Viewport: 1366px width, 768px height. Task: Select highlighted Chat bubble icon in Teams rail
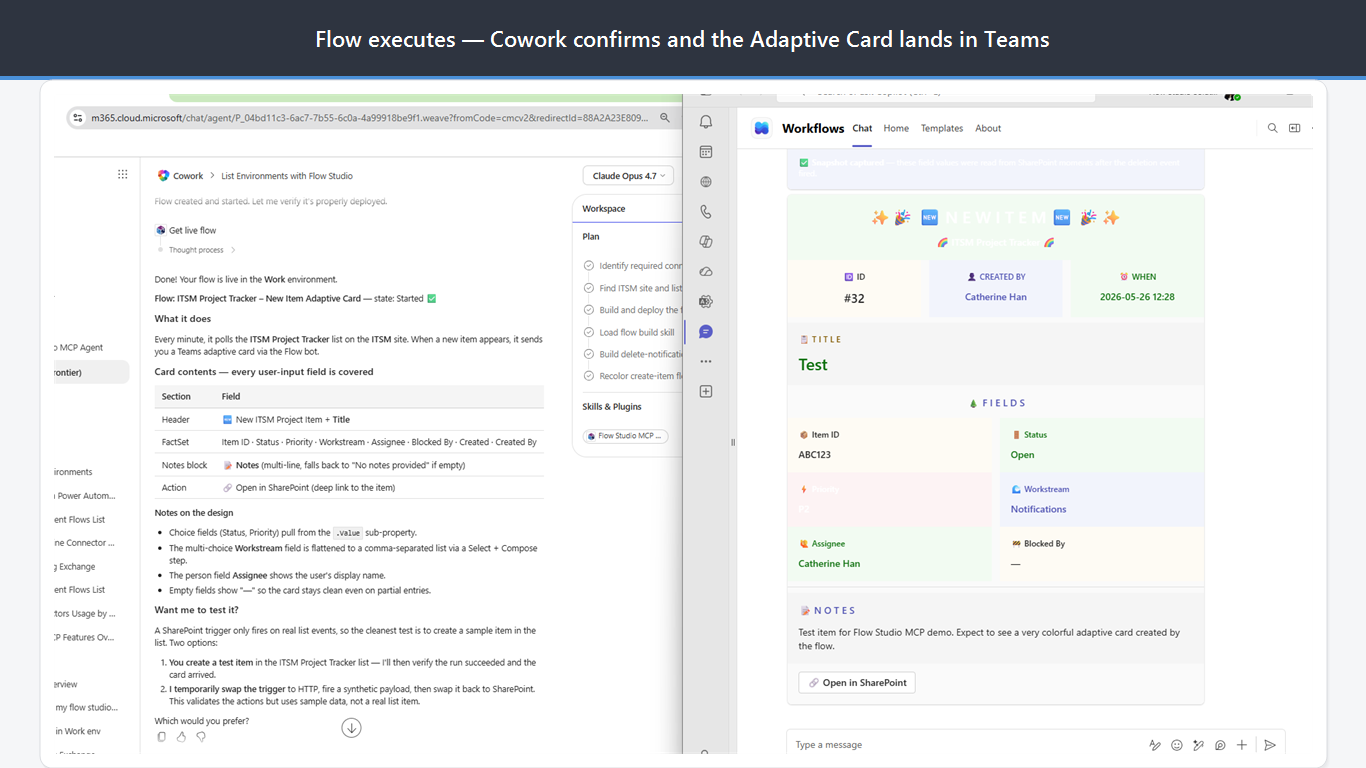point(706,331)
